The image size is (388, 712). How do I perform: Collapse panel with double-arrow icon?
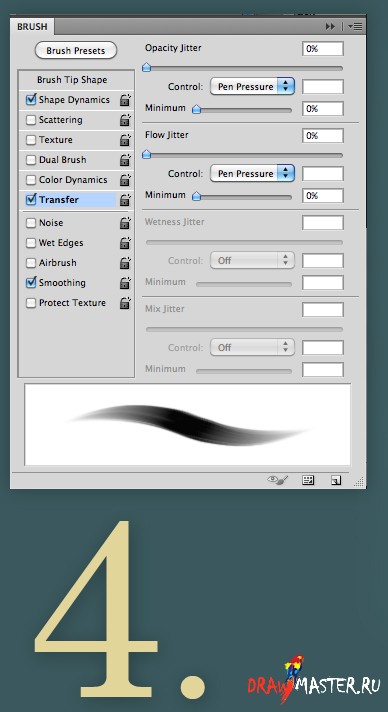330,27
